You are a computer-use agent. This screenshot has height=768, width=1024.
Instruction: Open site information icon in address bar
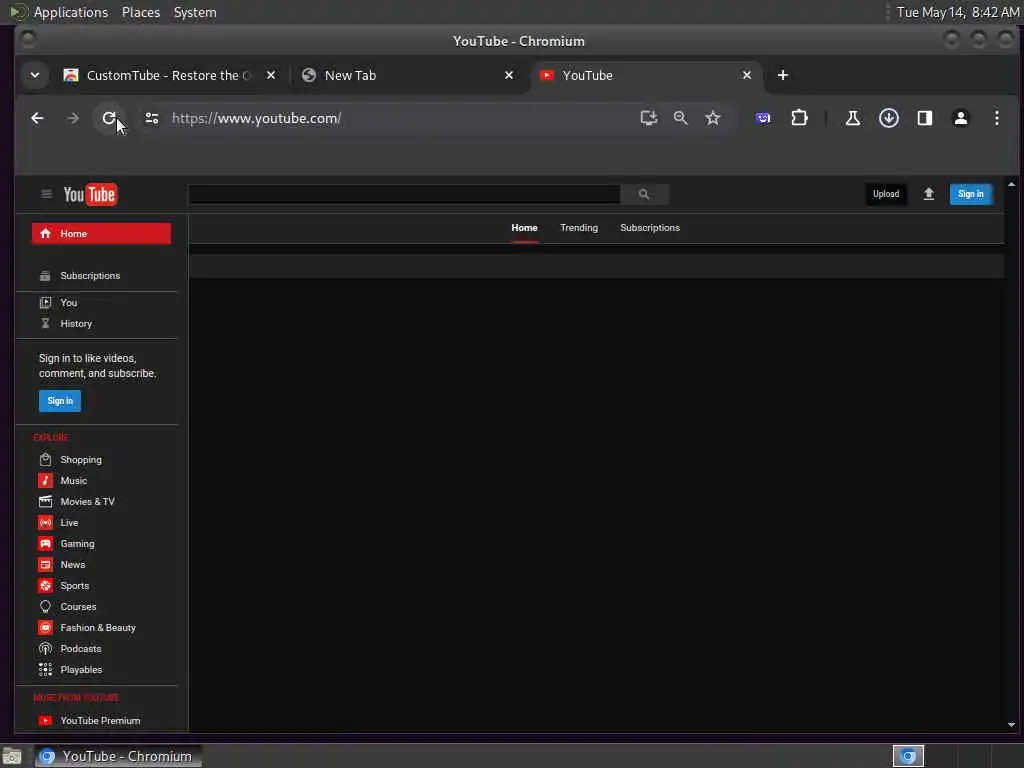click(152, 118)
